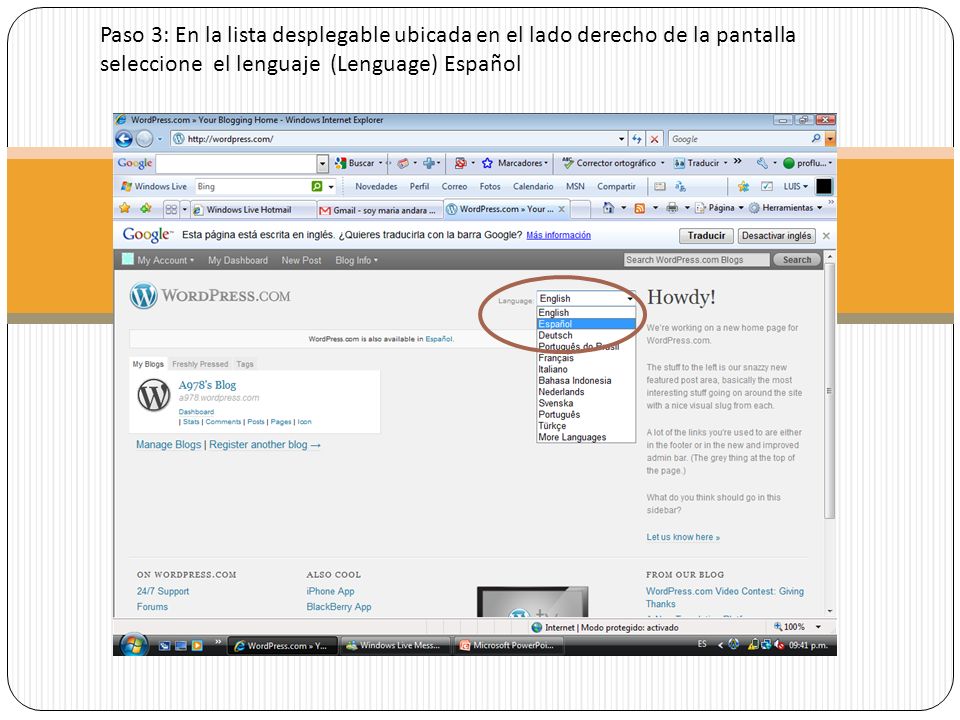The width and height of the screenshot is (960, 720).
Task: Dismiss the Google translate bar
Action: tap(826, 236)
